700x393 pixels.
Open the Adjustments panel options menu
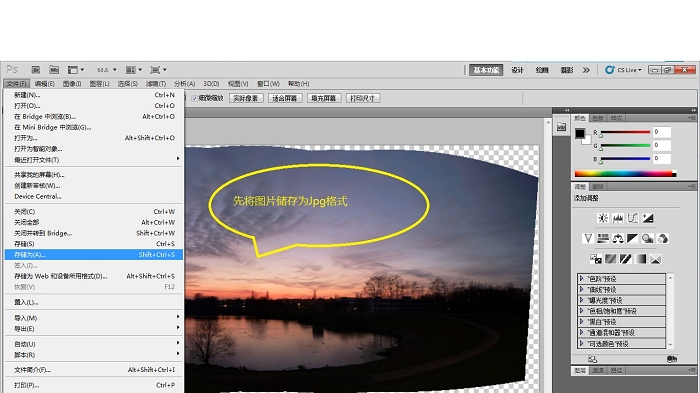[691, 187]
